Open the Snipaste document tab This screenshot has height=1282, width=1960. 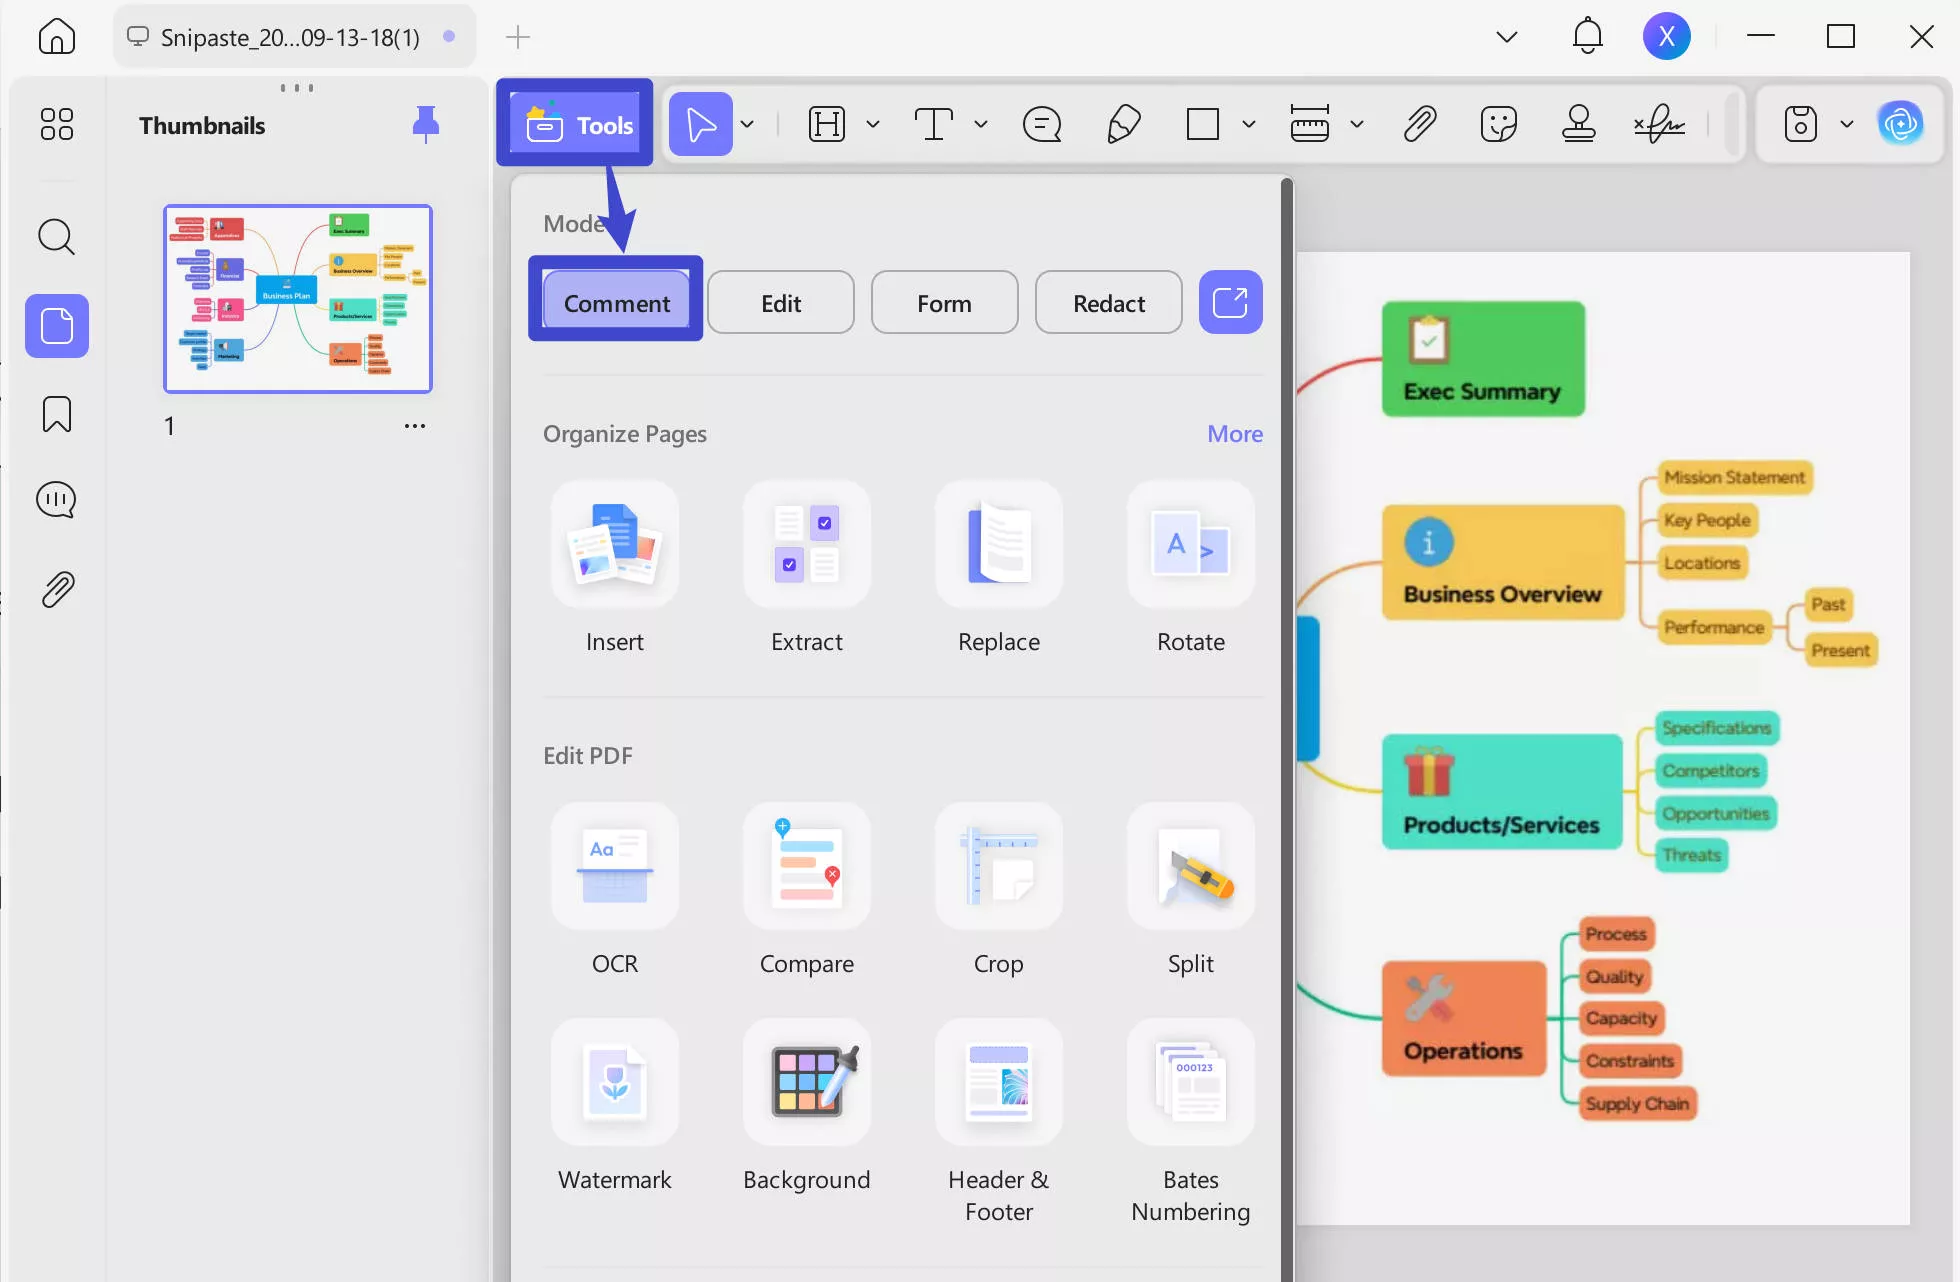point(290,37)
